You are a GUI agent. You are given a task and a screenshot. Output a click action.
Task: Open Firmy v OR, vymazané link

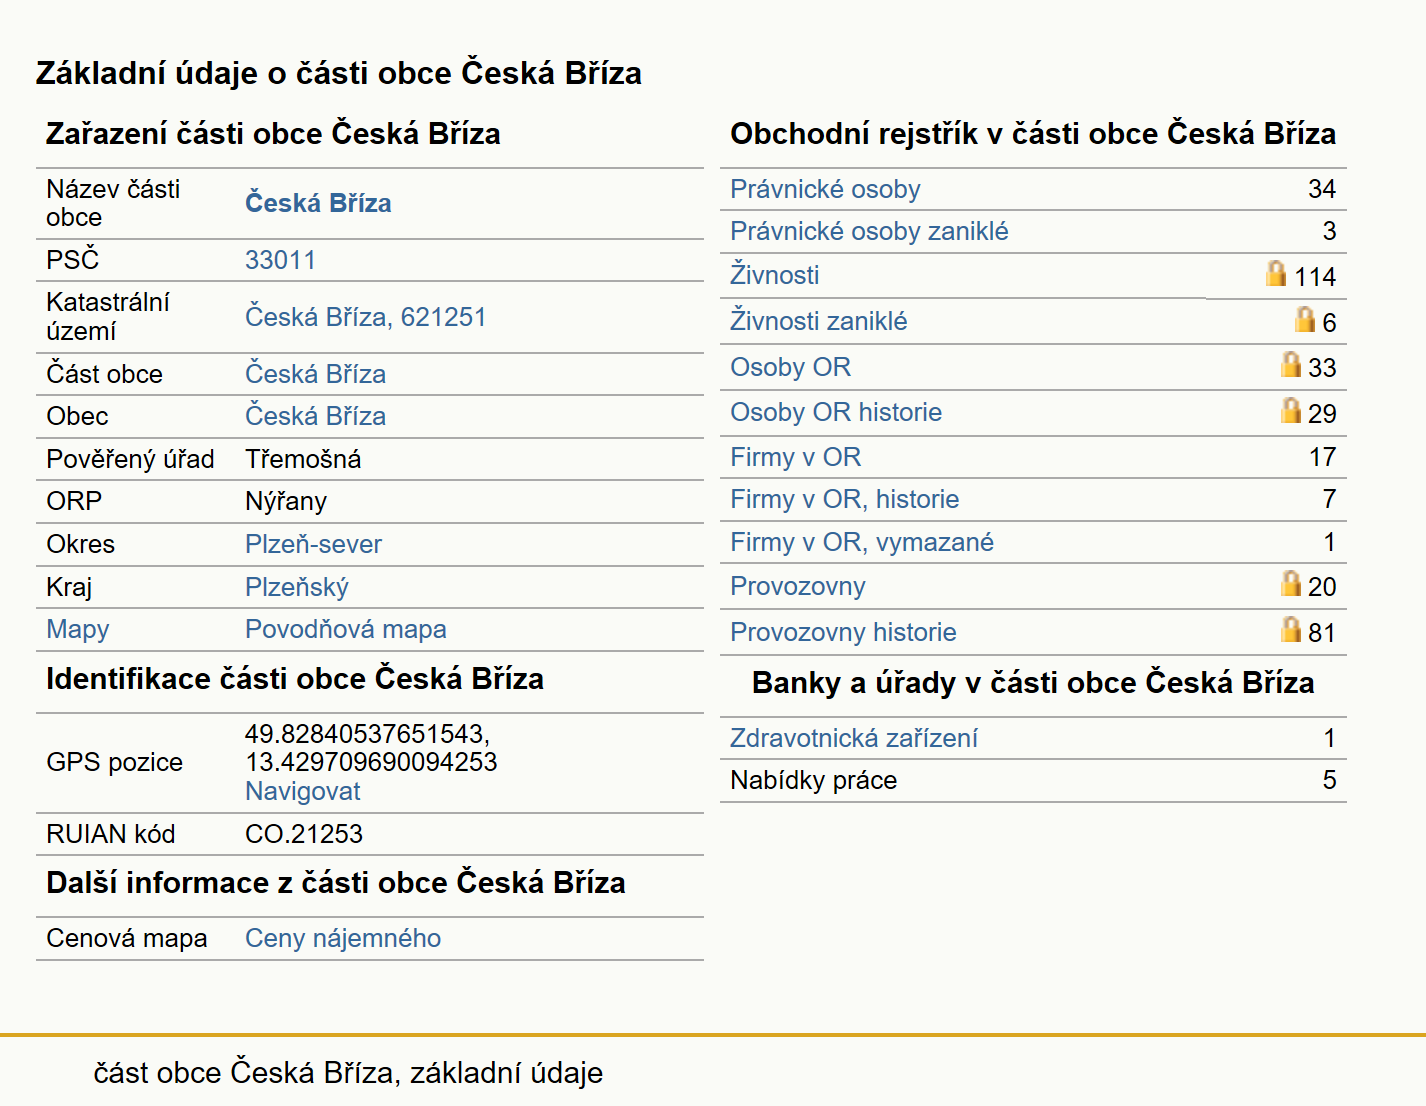862,542
